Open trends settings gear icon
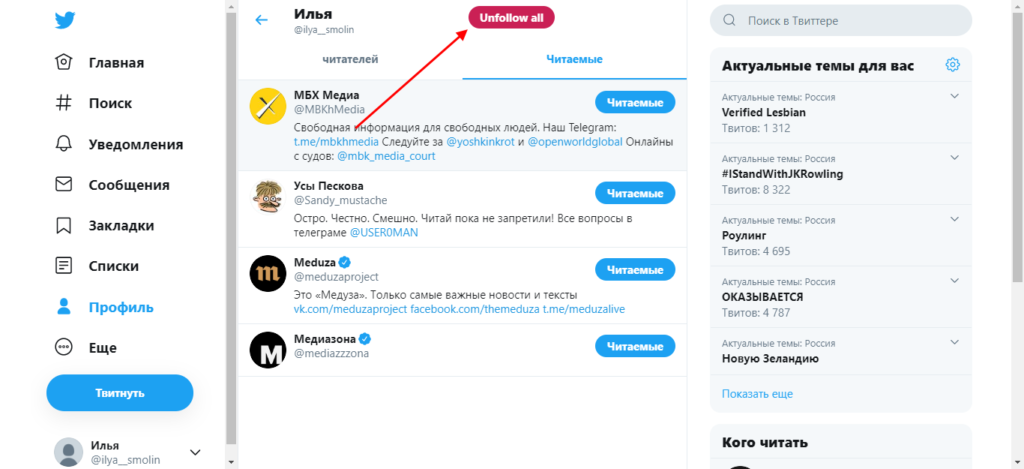 pos(953,66)
